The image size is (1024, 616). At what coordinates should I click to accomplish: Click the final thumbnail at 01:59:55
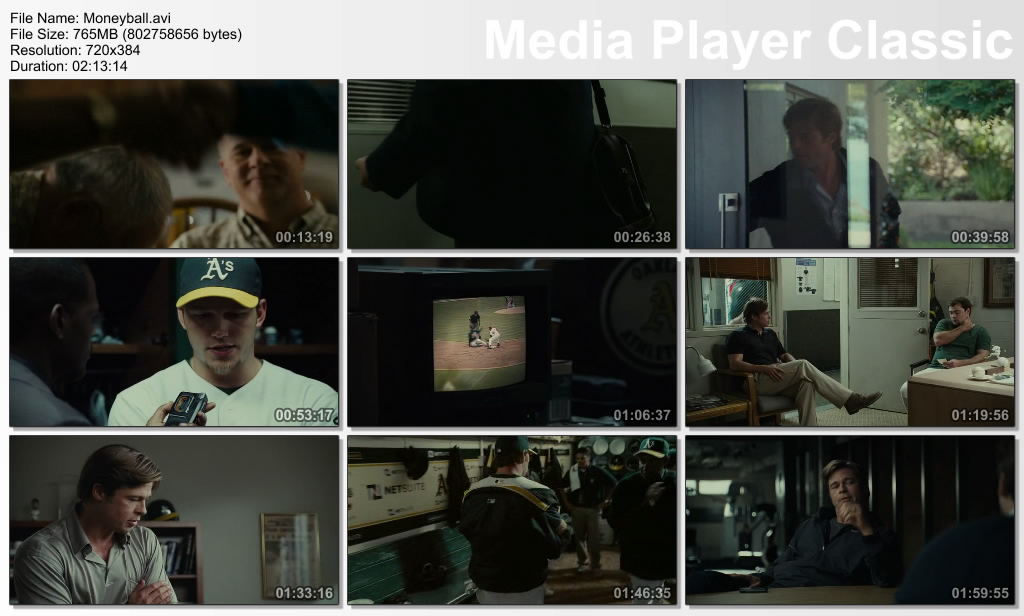849,519
